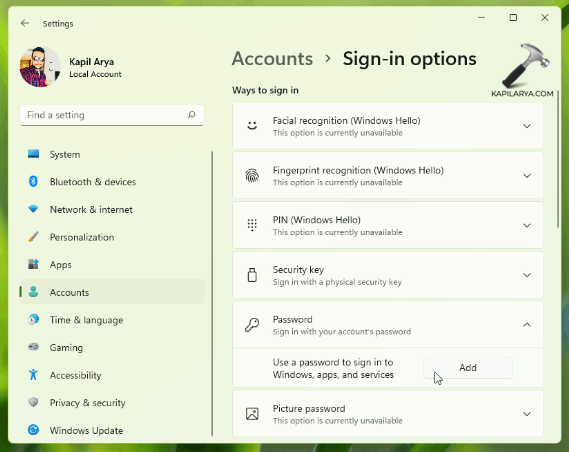Viewport: 569px width, 452px height.
Task: Click the Accounts breadcrumb link
Action: 272,59
